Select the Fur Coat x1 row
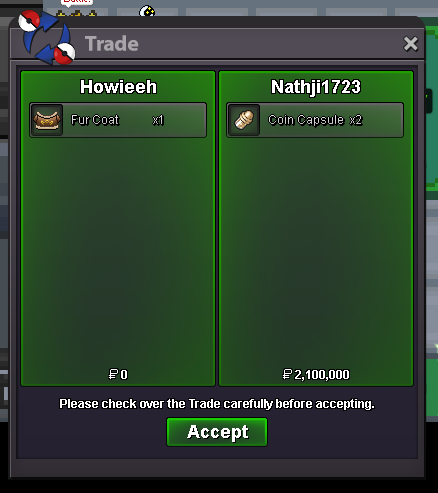The width and height of the screenshot is (438, 493). point(118,120)
